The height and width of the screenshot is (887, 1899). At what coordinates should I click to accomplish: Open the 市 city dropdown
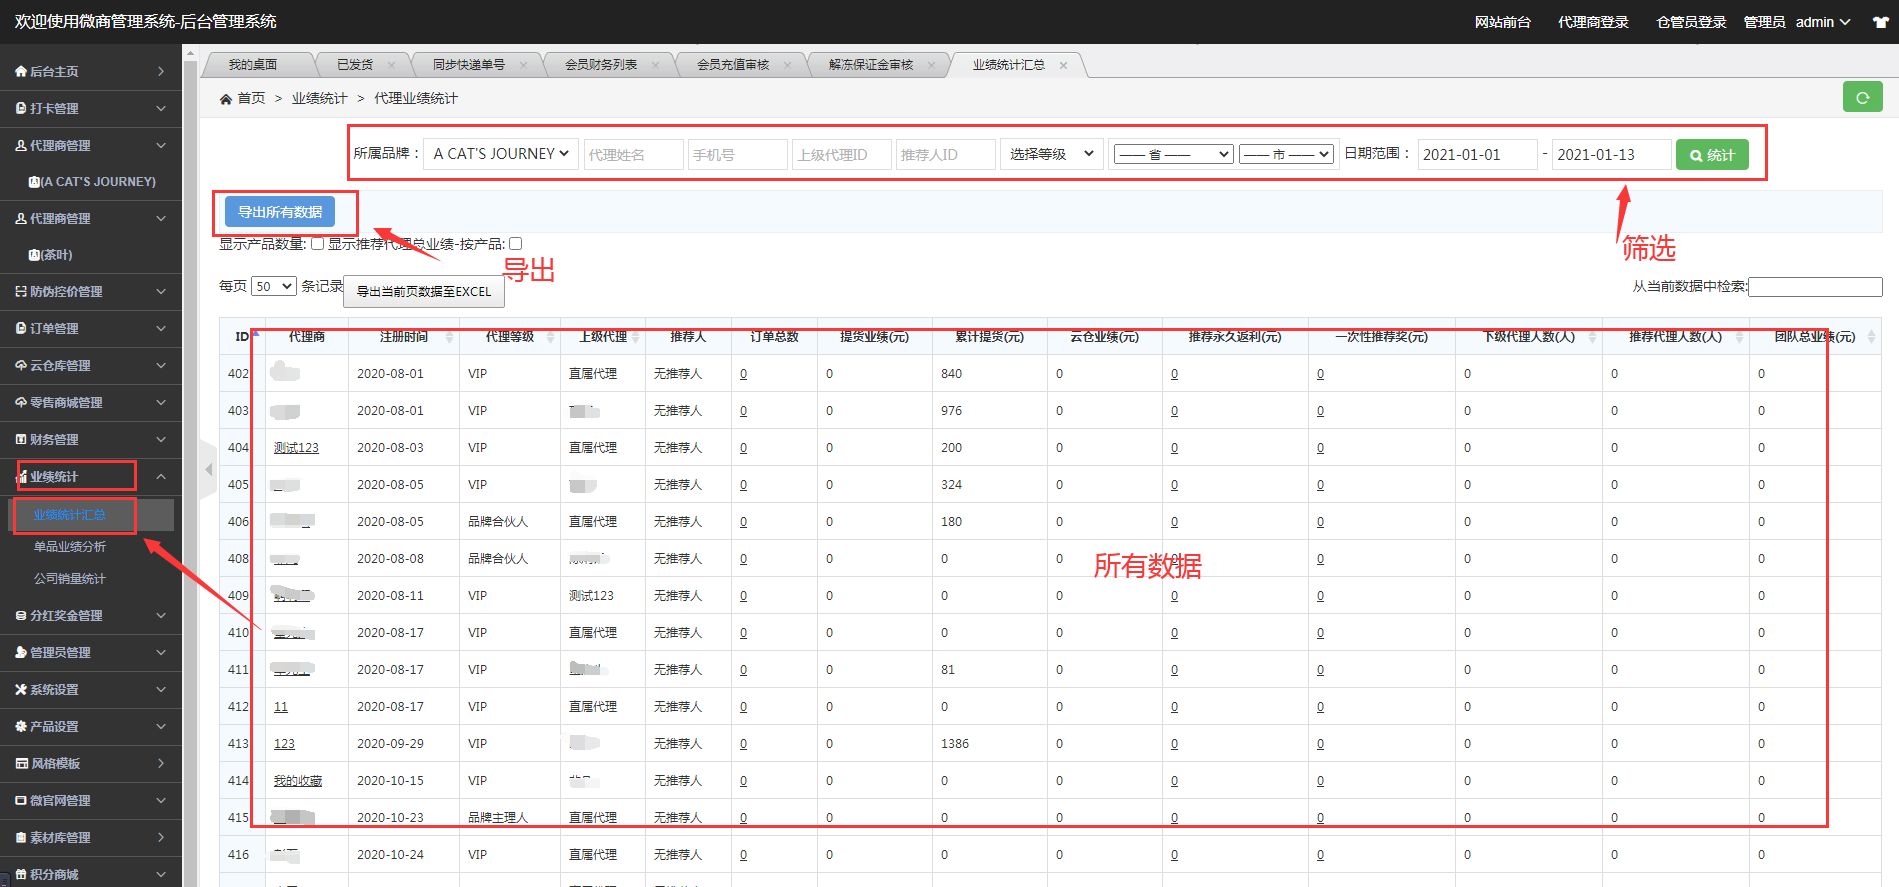click(1287, 154)
